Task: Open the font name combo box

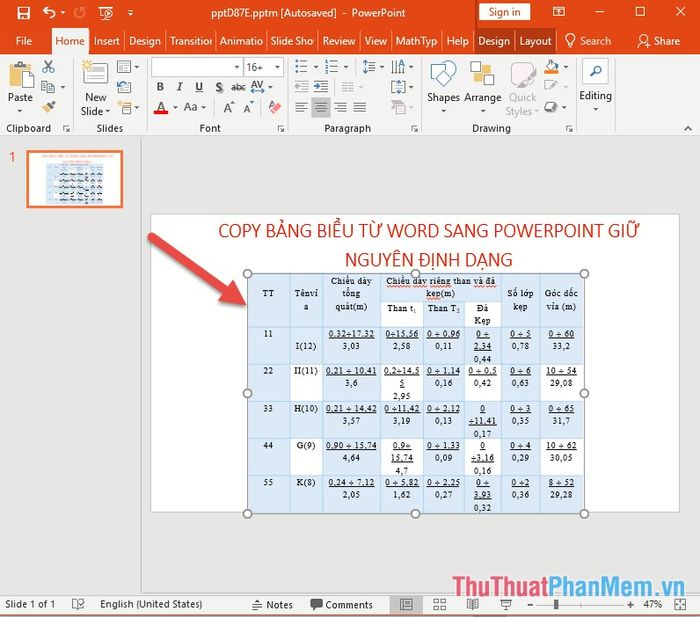Action: (197, 67)
